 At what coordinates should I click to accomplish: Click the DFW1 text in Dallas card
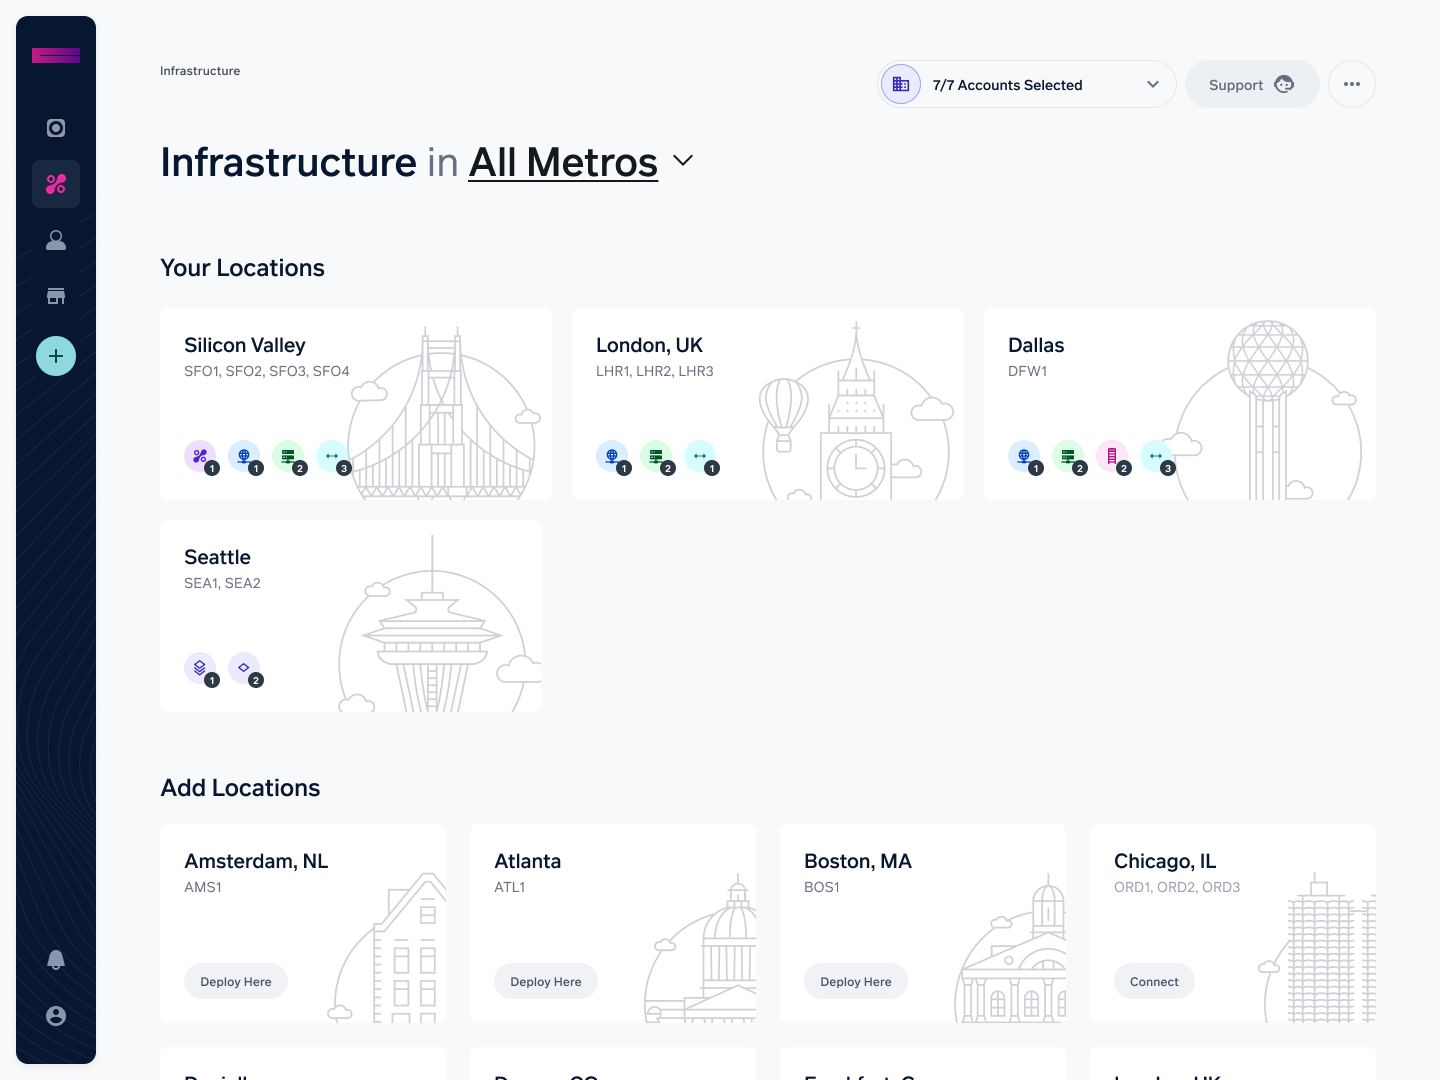pyautogui.click(x=1028, y=371)
